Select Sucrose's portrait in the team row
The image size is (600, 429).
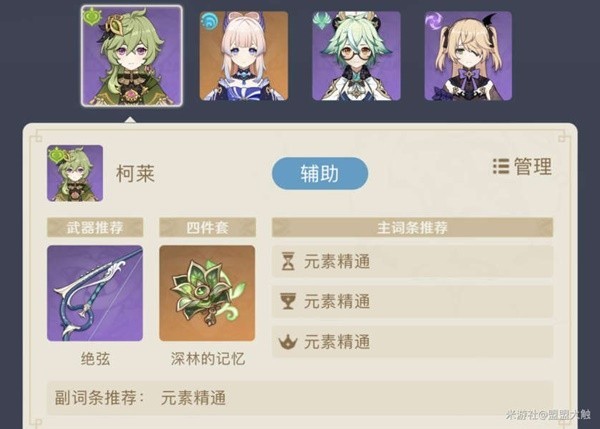(356, 56)
